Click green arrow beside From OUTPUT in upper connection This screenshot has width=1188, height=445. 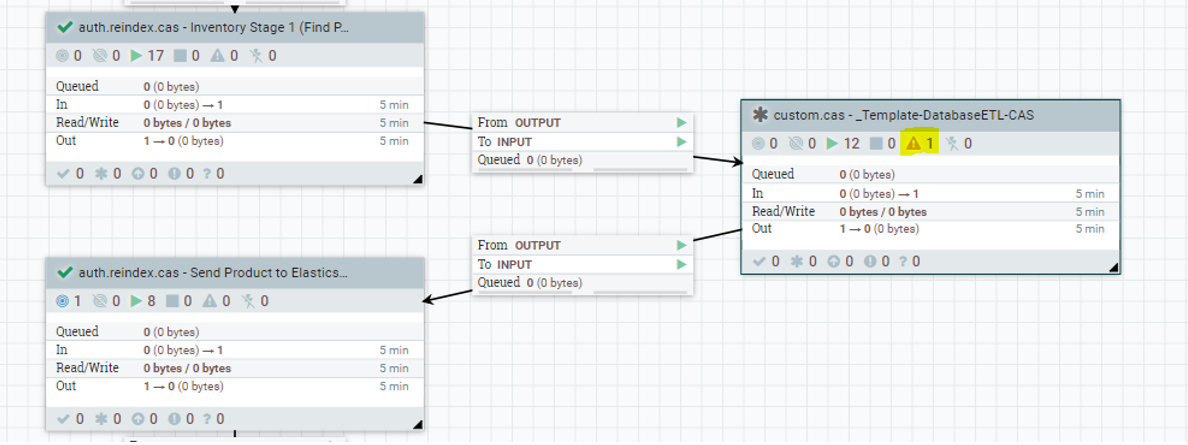pos(681,123)
